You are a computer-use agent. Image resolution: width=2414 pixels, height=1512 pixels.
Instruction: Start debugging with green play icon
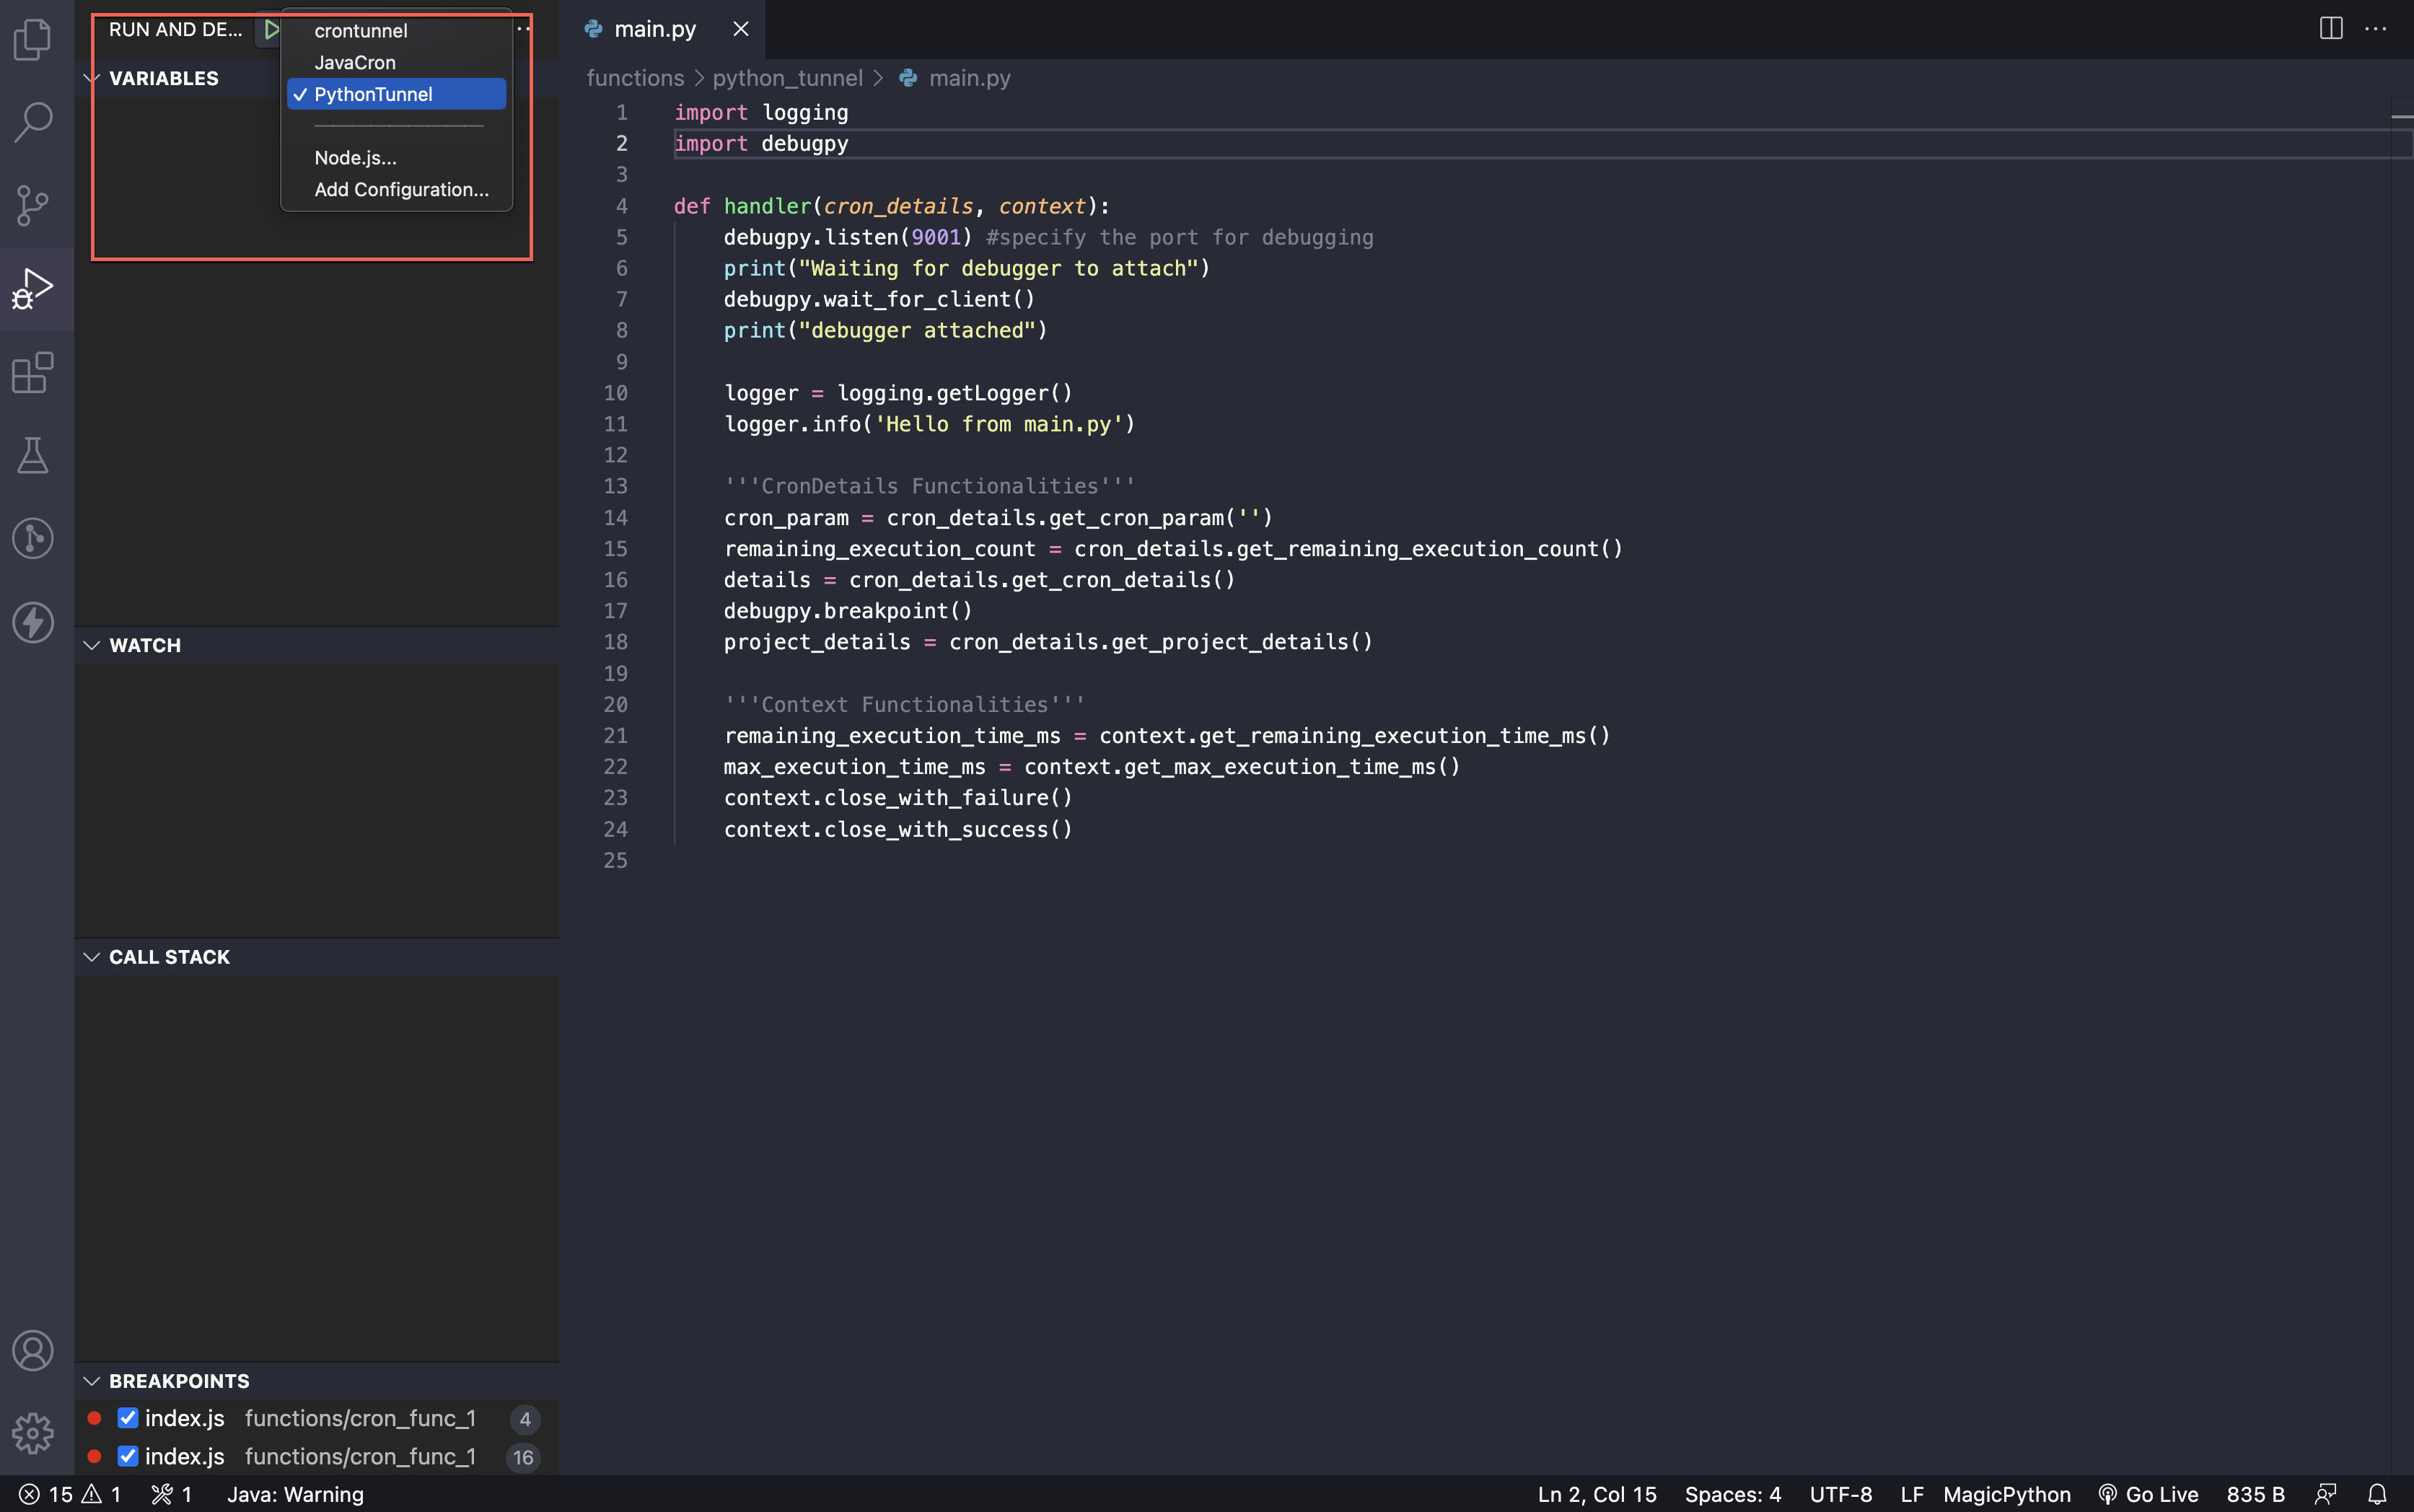[270, 29]
